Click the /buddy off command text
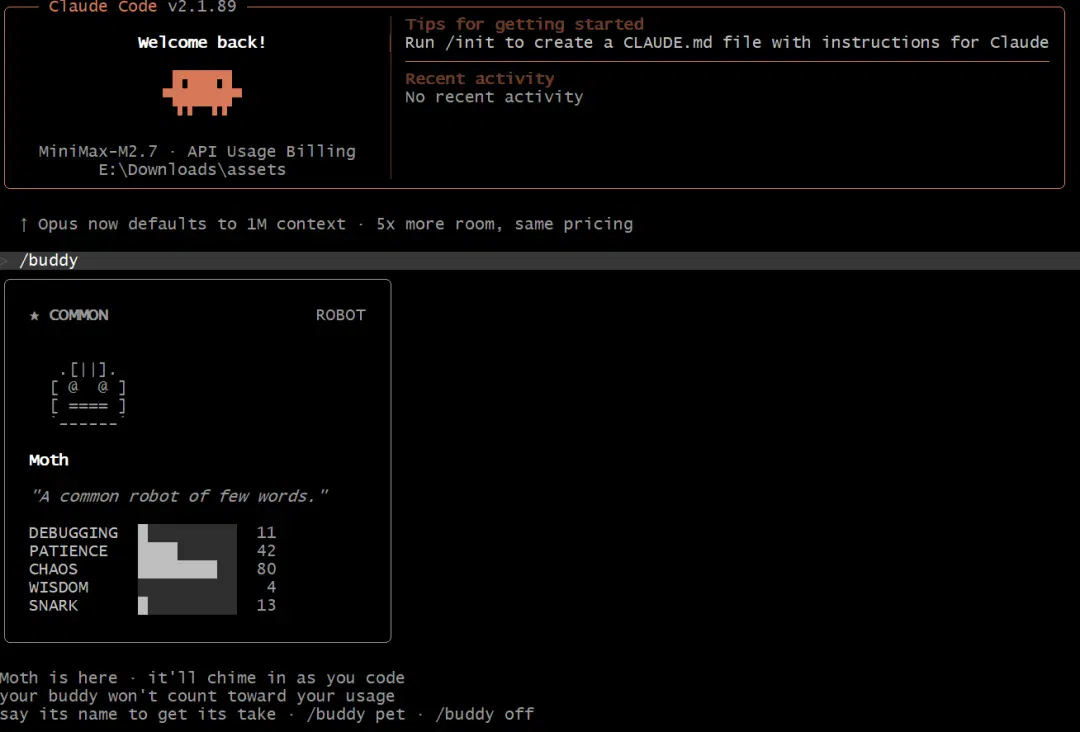Viewport: 1080px width, 732px height. coord(484,714)
